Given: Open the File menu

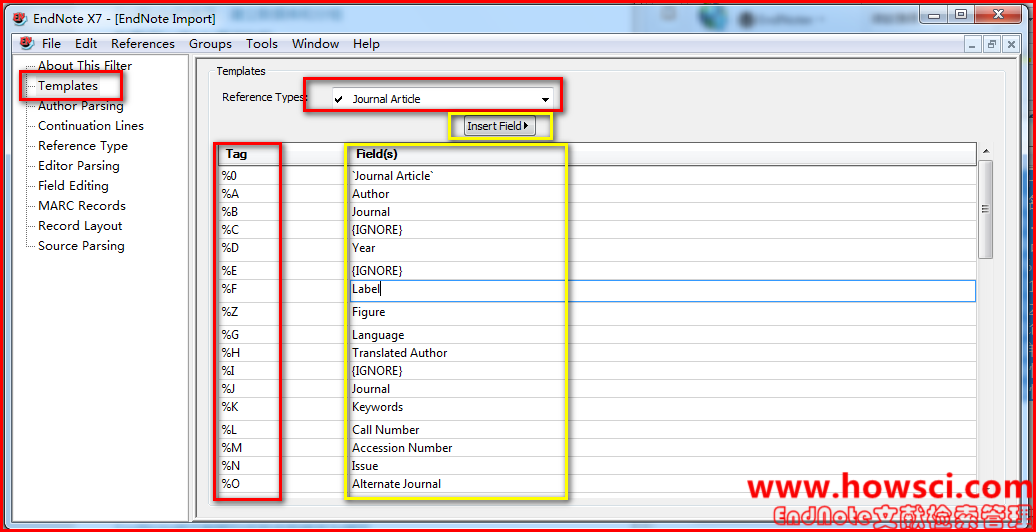Looking at the screenshot, I should (x=51, y=44).
